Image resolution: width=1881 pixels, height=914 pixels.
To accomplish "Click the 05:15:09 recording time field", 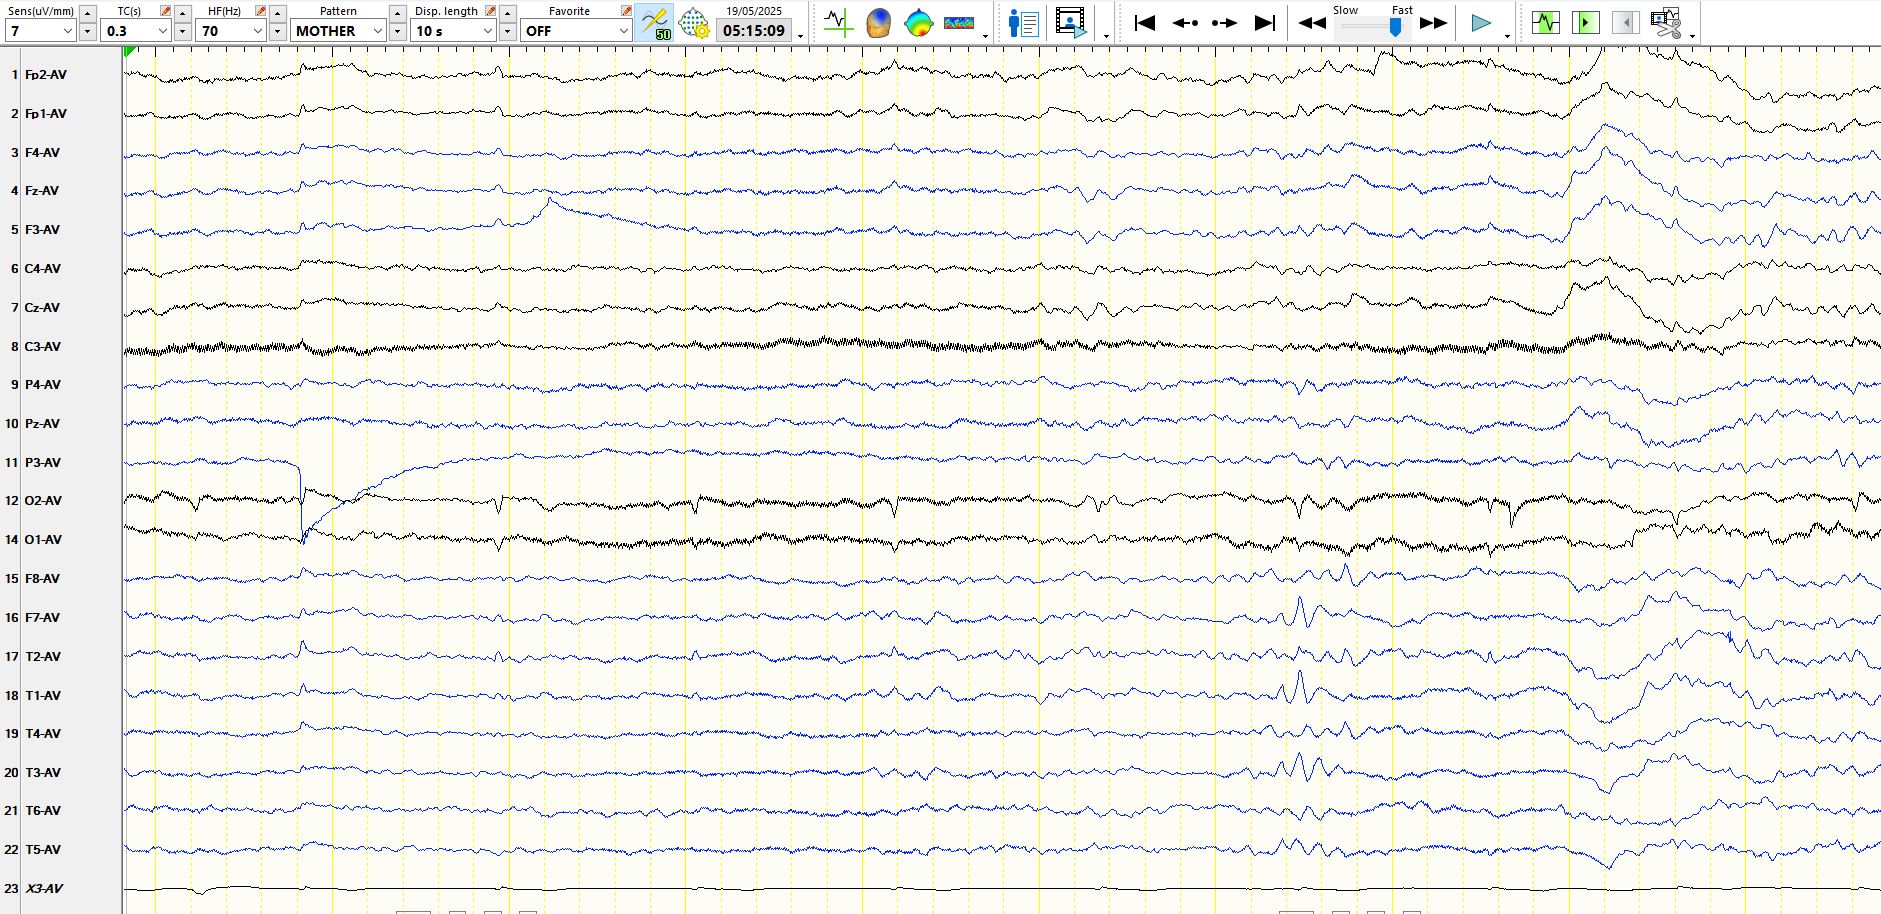I will click(754, 31).
